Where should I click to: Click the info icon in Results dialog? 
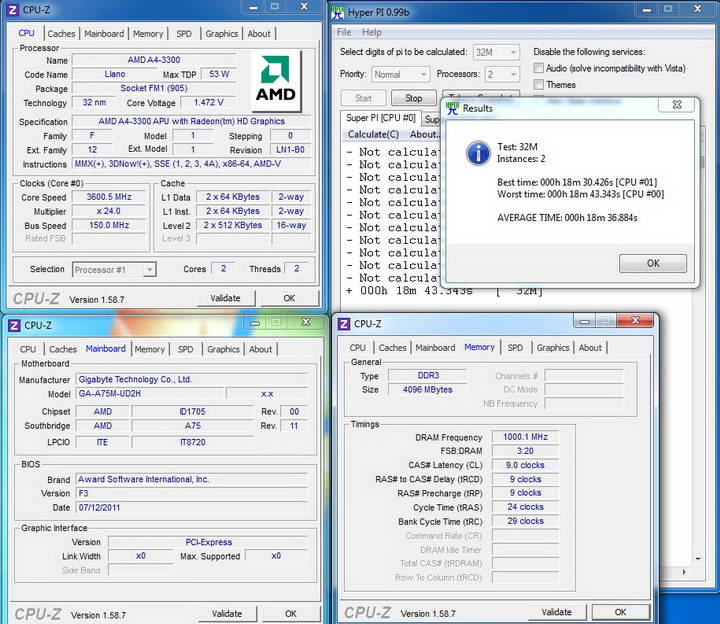point(478,152)
